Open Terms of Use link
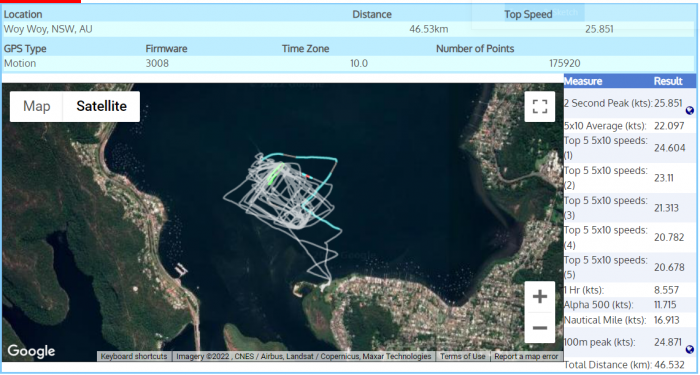The image size is (700, 375). pos(462,356)
